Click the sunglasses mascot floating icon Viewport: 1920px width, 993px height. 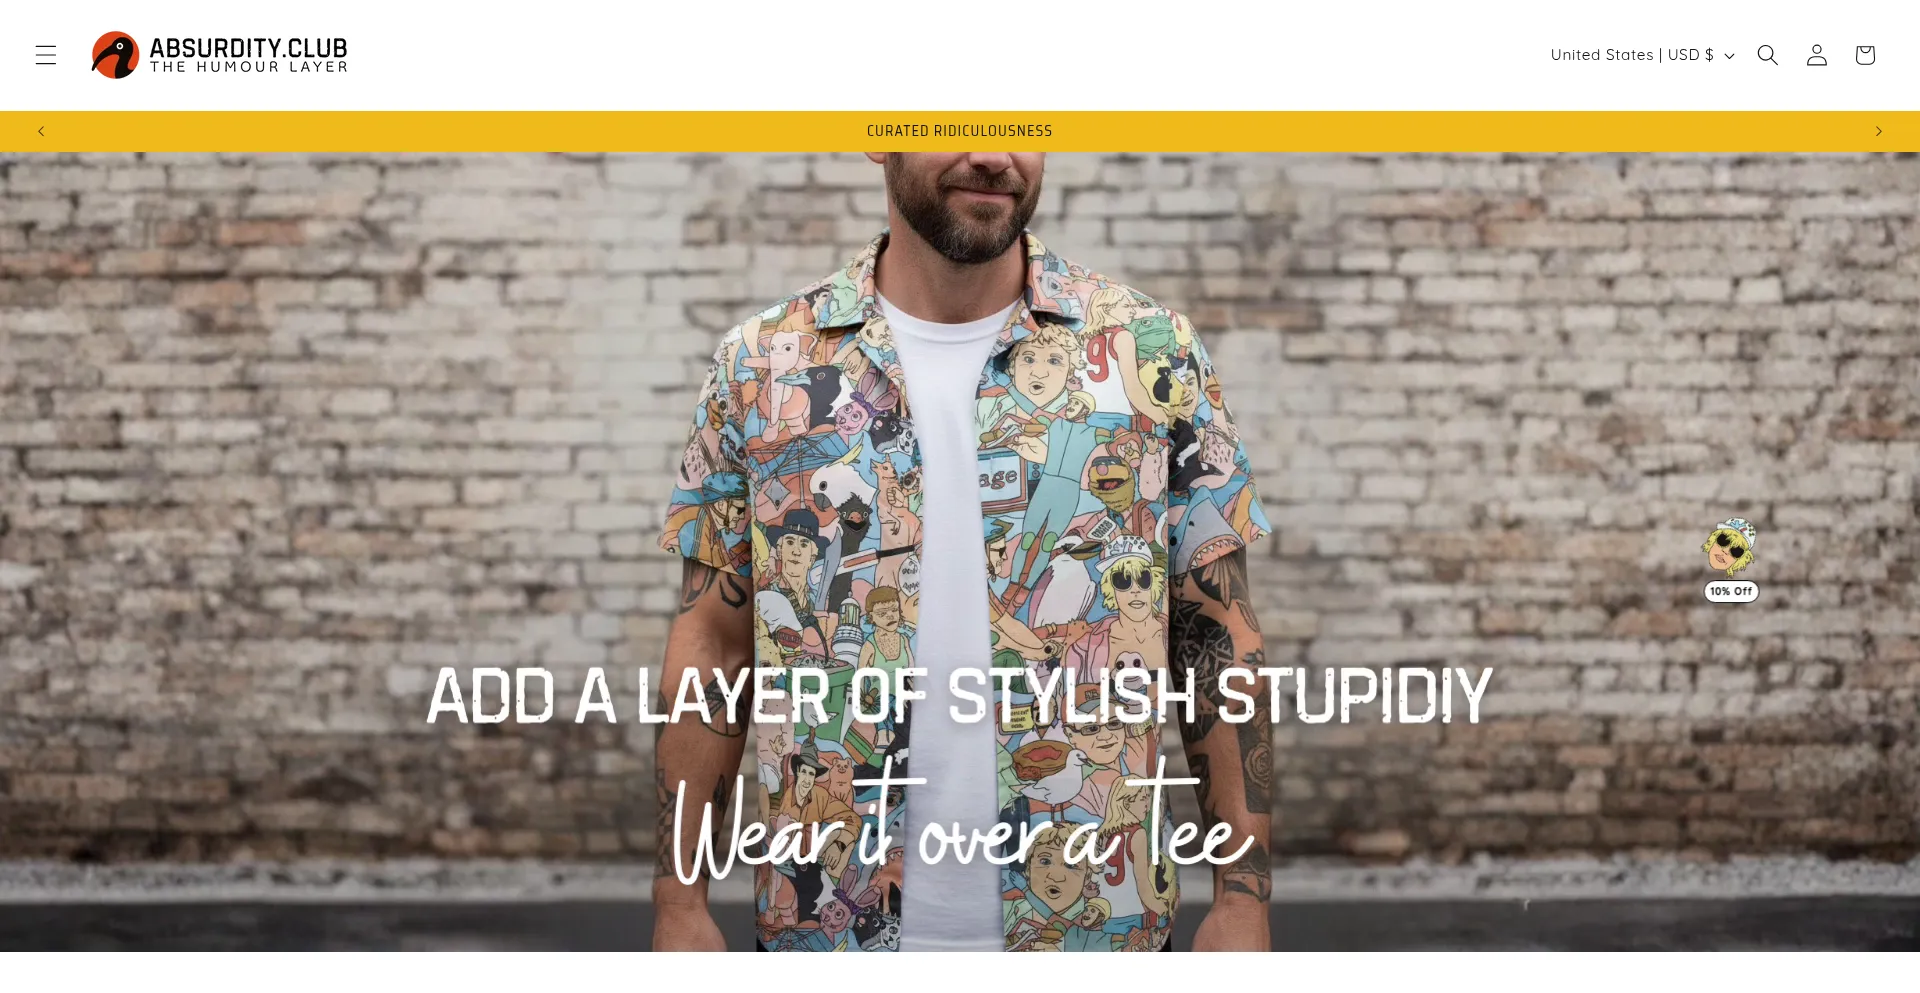point(1730,546)
